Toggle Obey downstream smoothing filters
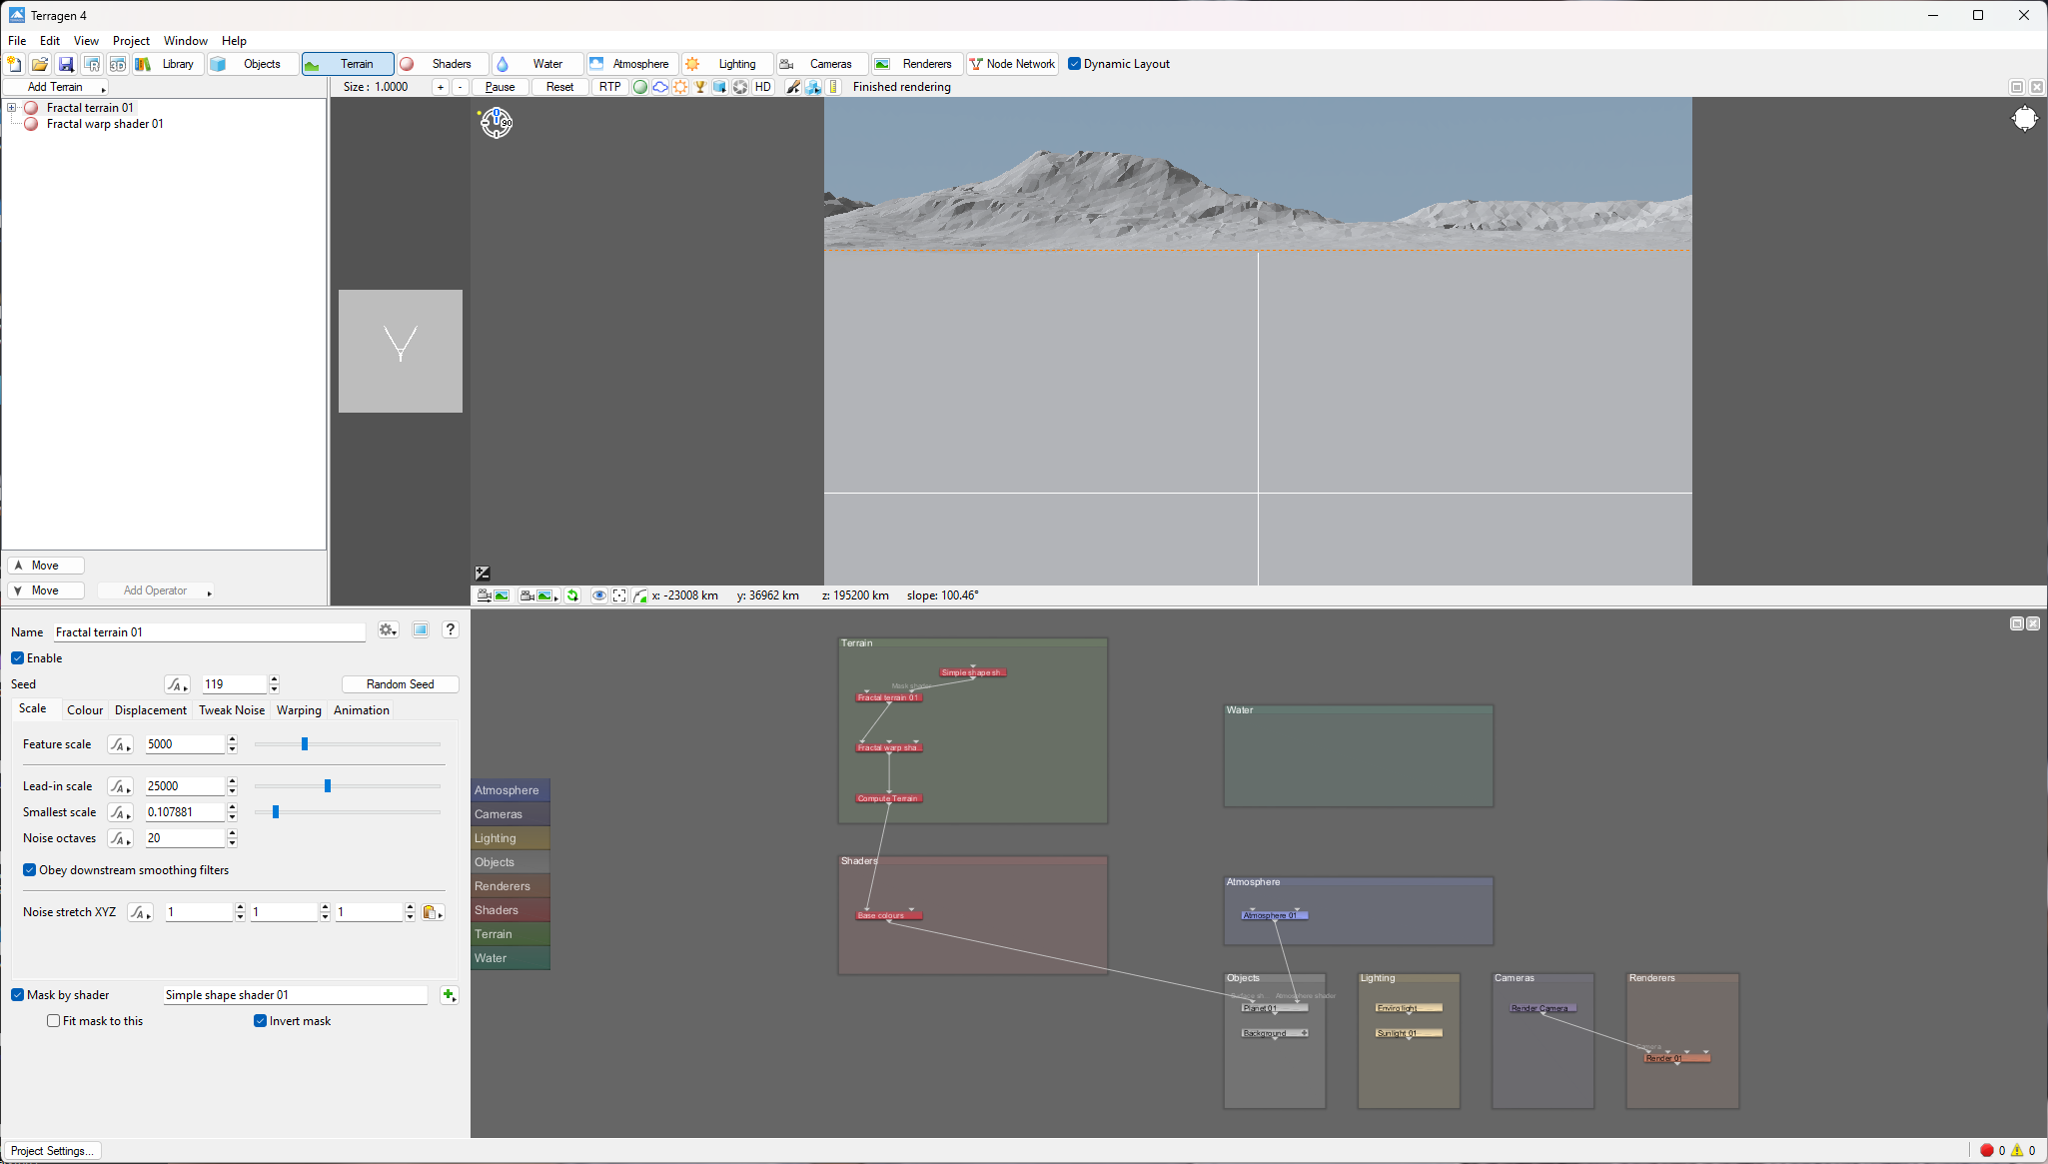This screenshot has width=2048, height=1164. click(30, 870)
